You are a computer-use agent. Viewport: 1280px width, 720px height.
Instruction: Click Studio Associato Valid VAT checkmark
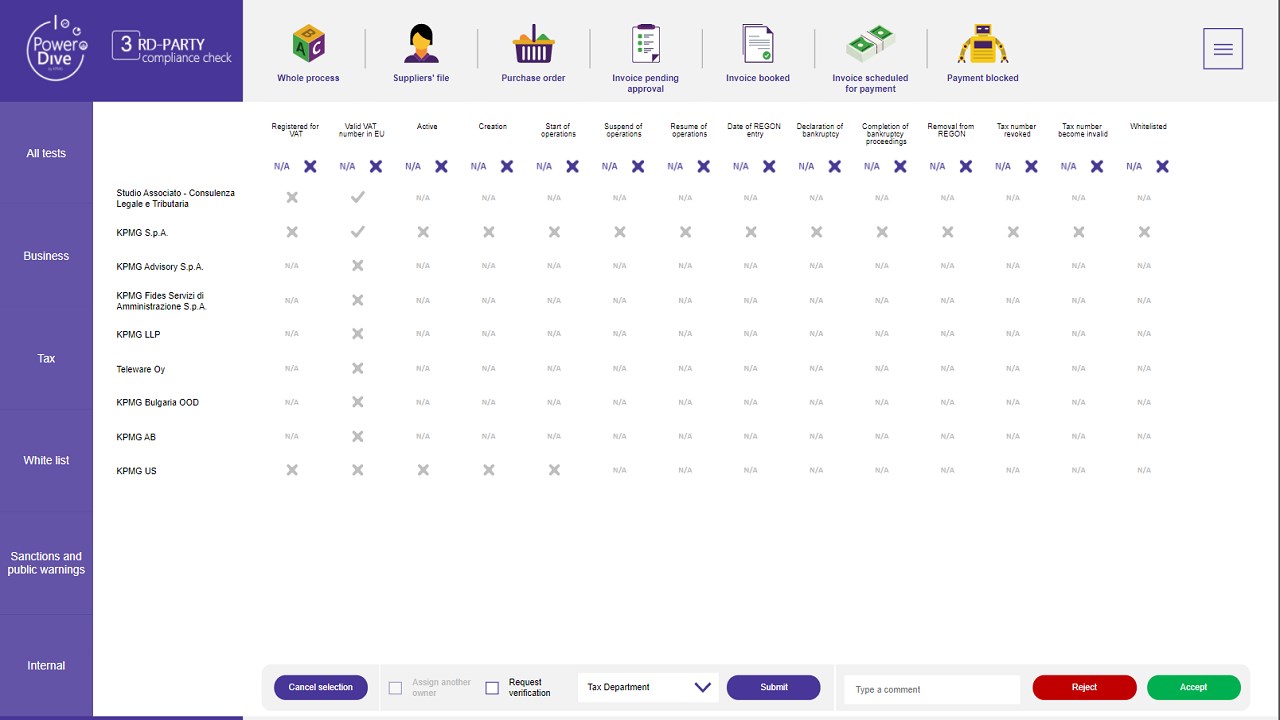(x=358, y=198)
